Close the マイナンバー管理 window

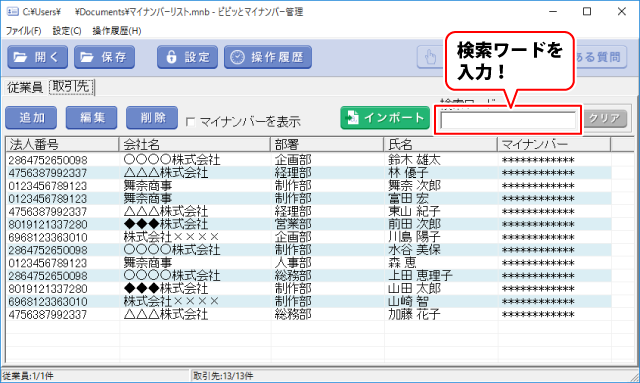point(622,11)
